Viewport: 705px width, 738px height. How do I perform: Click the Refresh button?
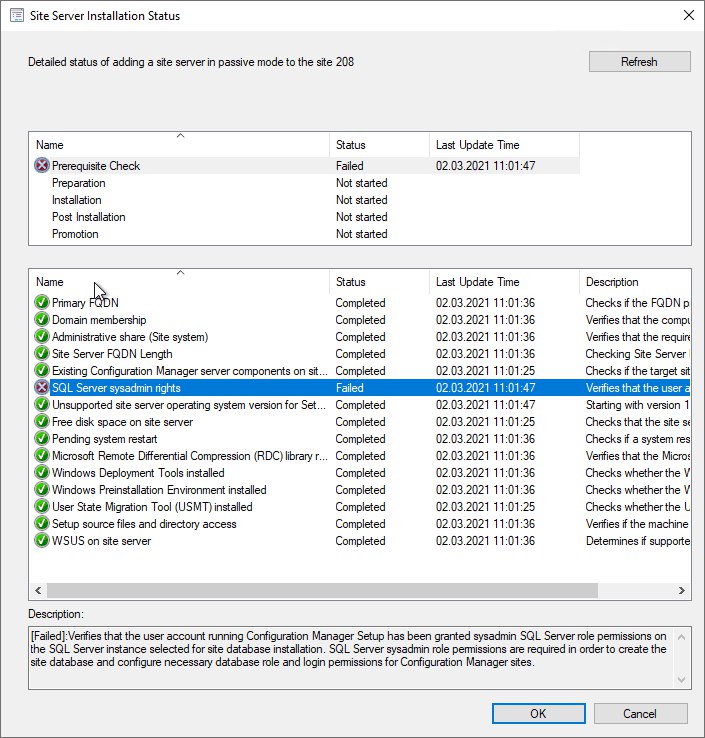(640, 62)
